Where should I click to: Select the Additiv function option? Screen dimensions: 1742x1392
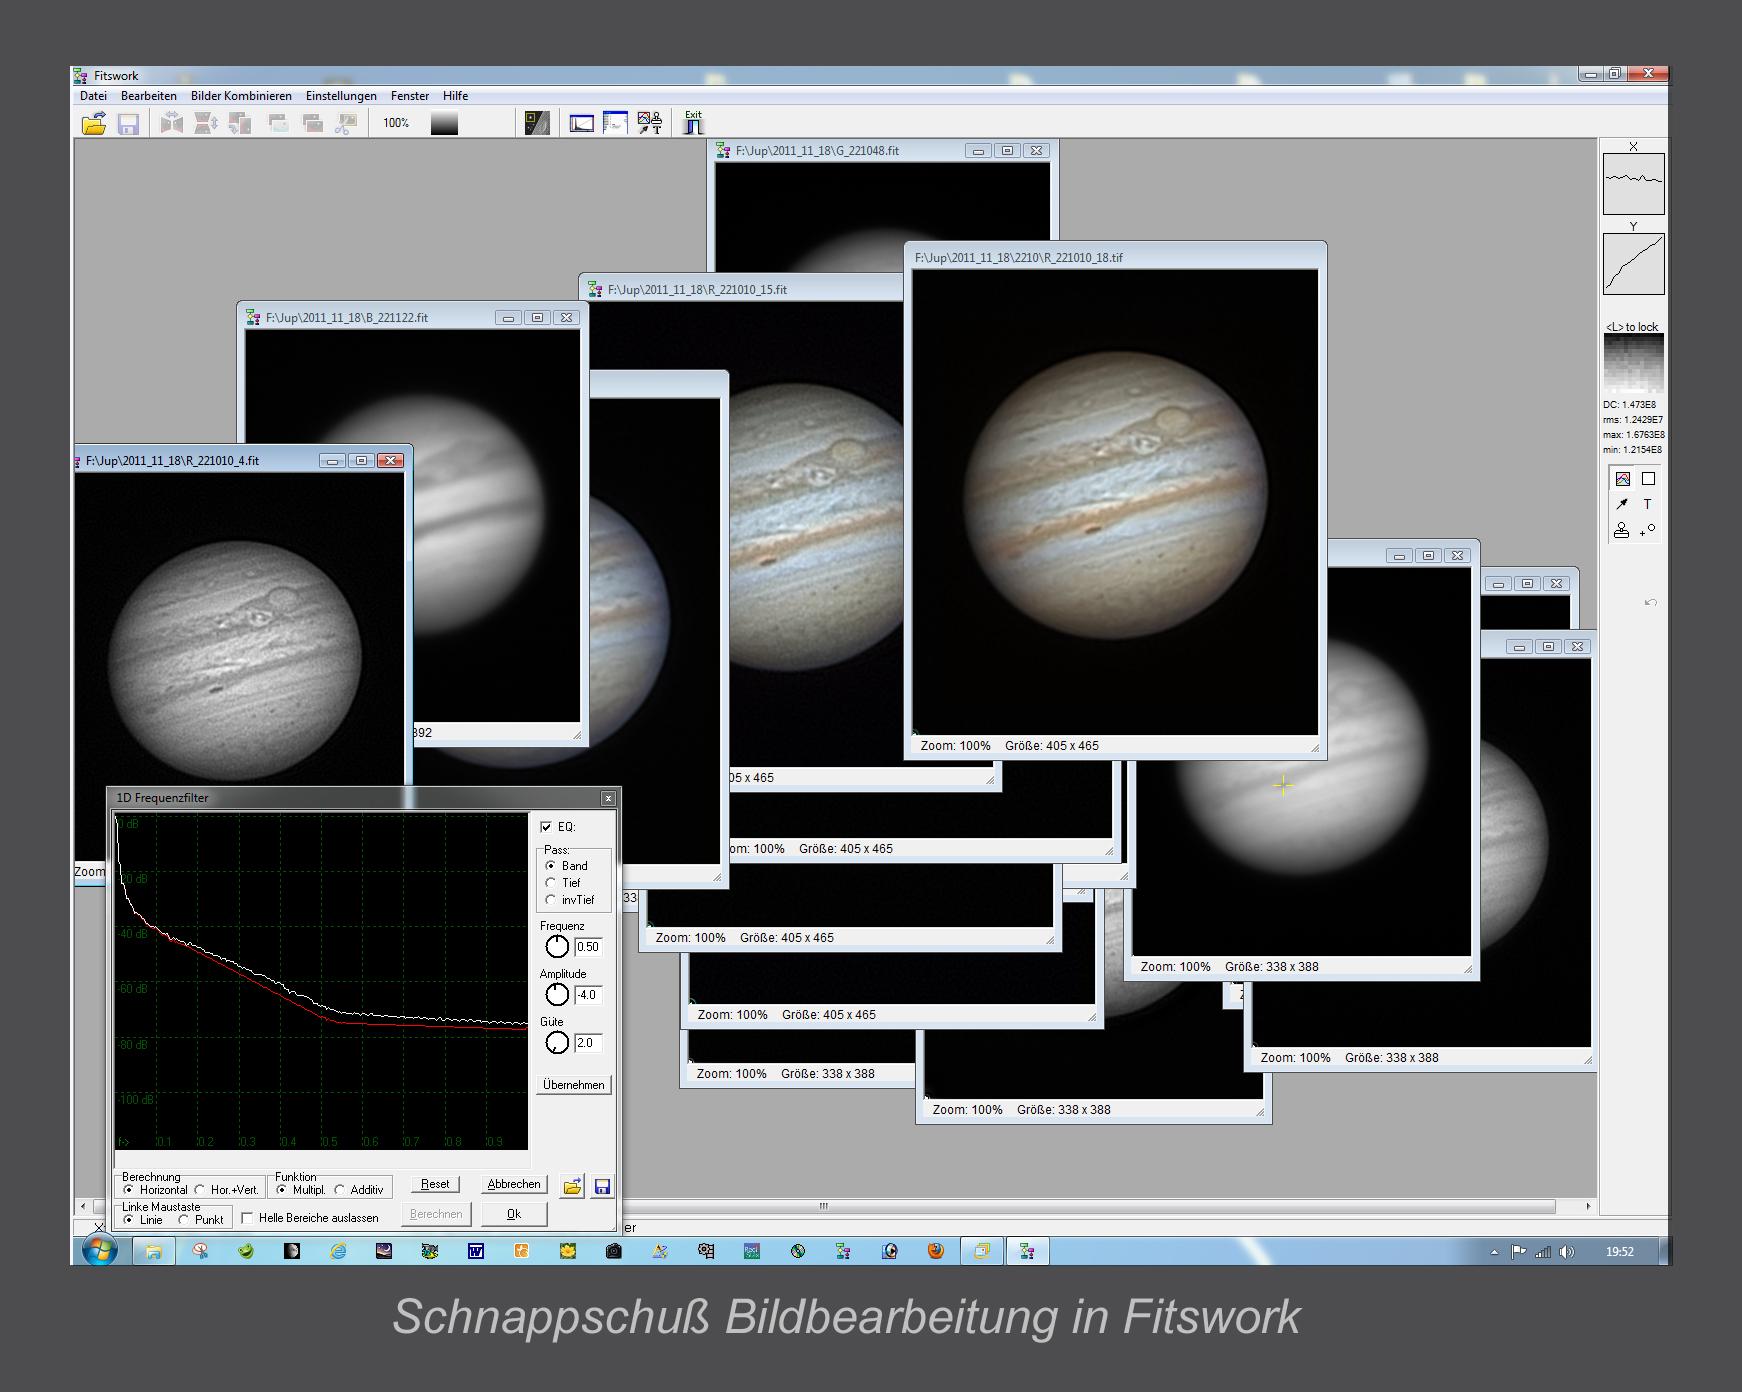(340, 1190)
